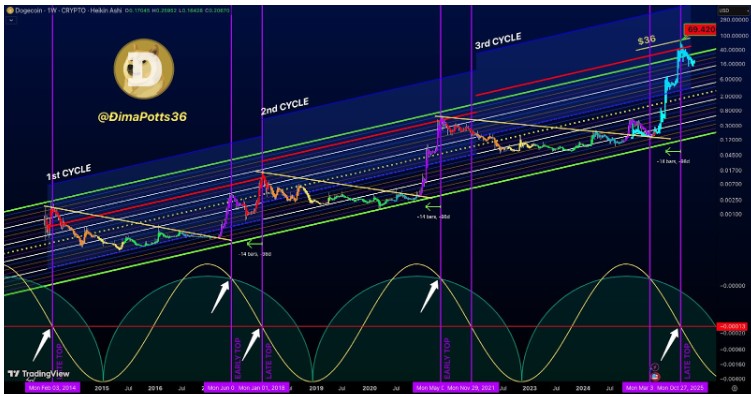Viewport: 751px width, 397px height.
Task: Select the Mon Feb 03, 2014 date marker
Action: (52, 387)
